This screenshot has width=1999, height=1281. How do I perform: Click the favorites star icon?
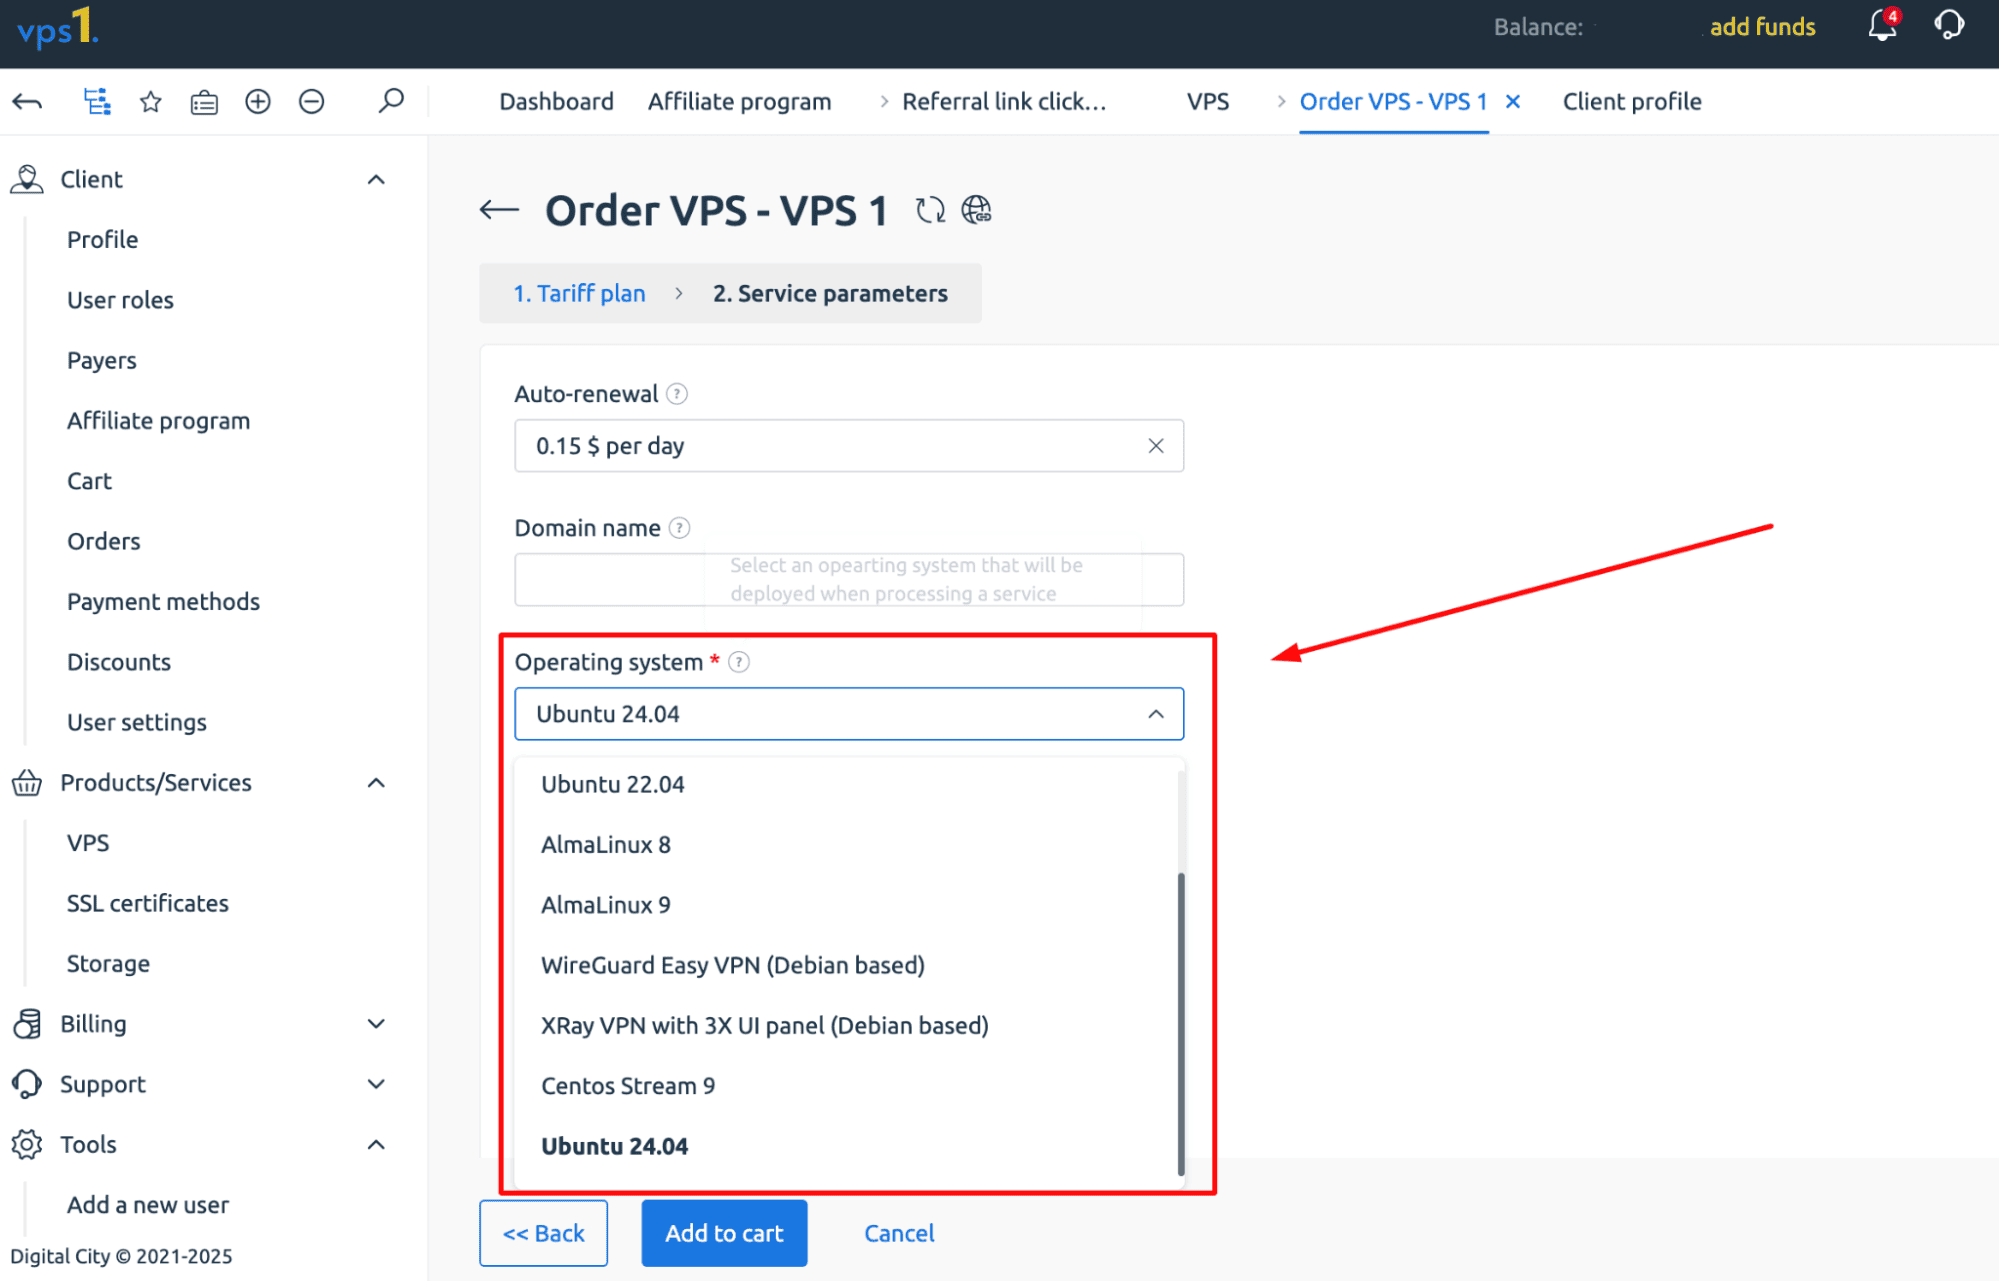[151, 101]
